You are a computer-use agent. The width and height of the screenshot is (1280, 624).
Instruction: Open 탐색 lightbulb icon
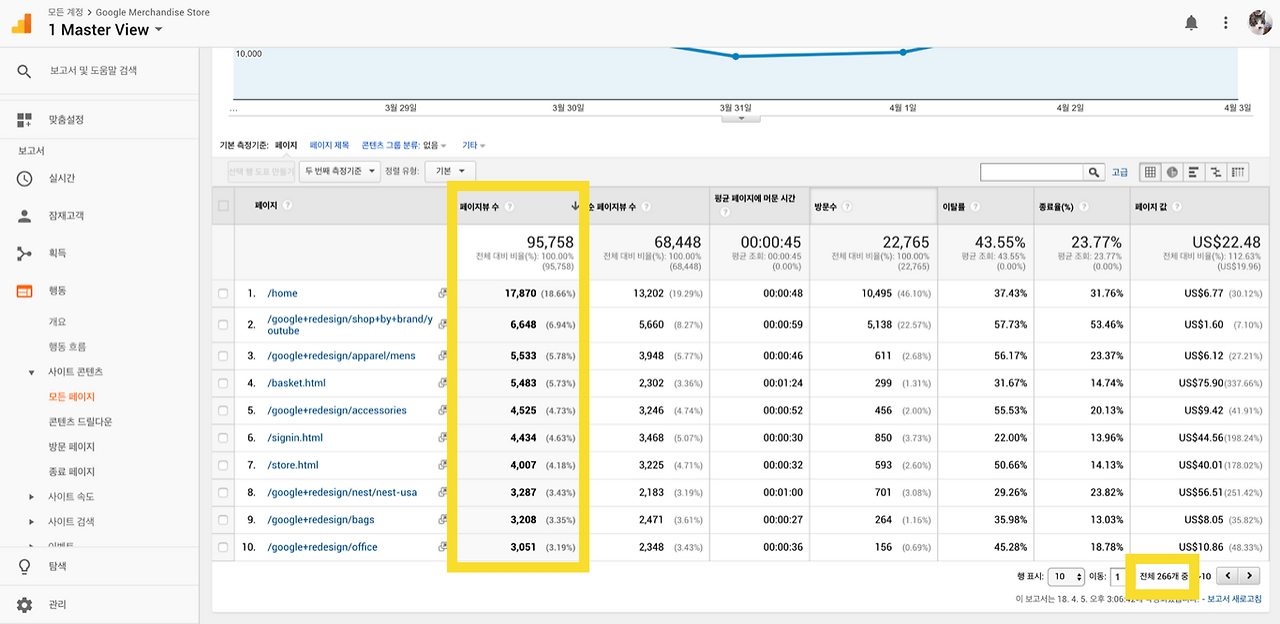(x=24, y=566)
